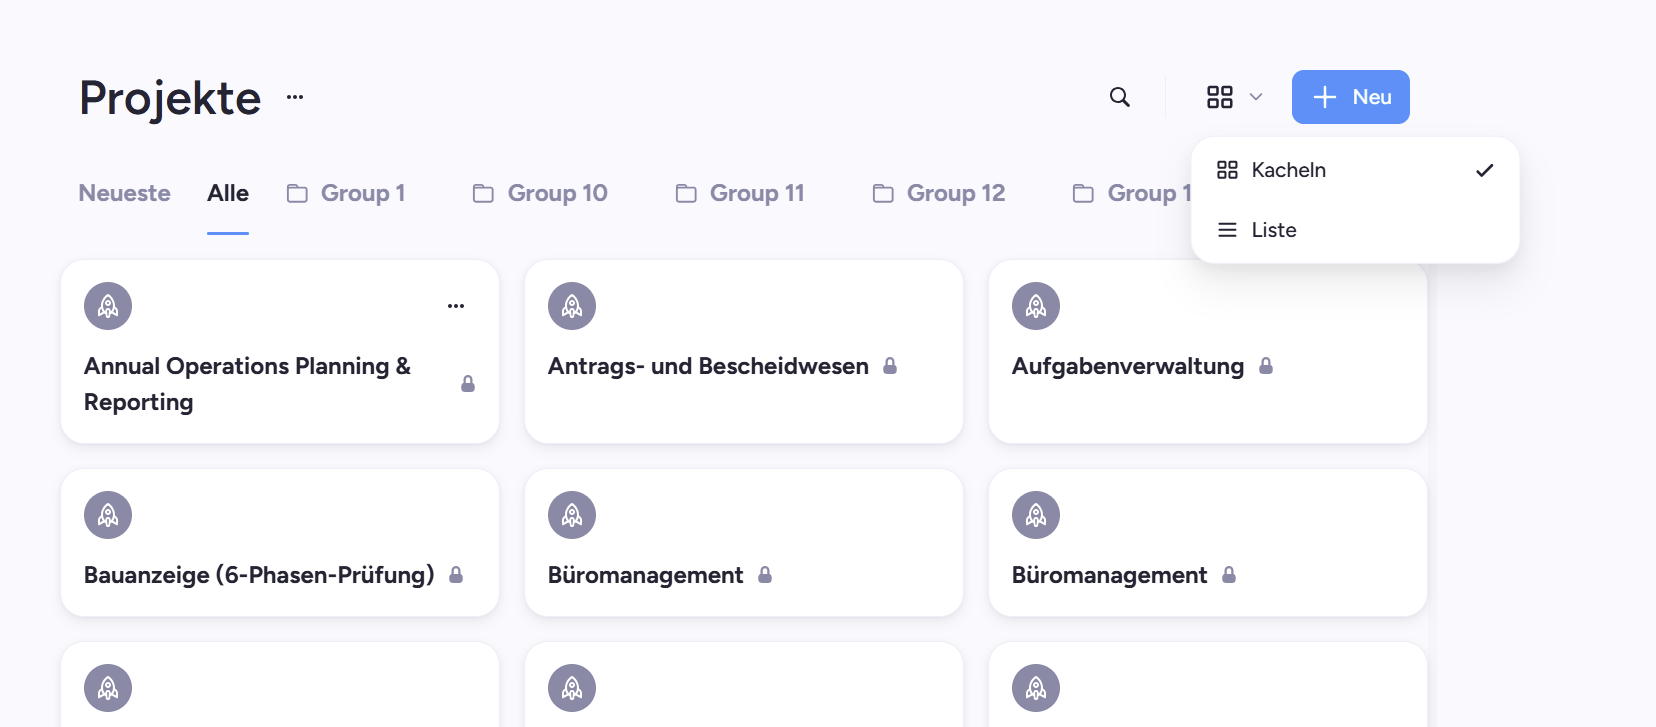The image size is (1656, 727).
Task: Select the Kacheln view option
Action: click(1355, 170)
